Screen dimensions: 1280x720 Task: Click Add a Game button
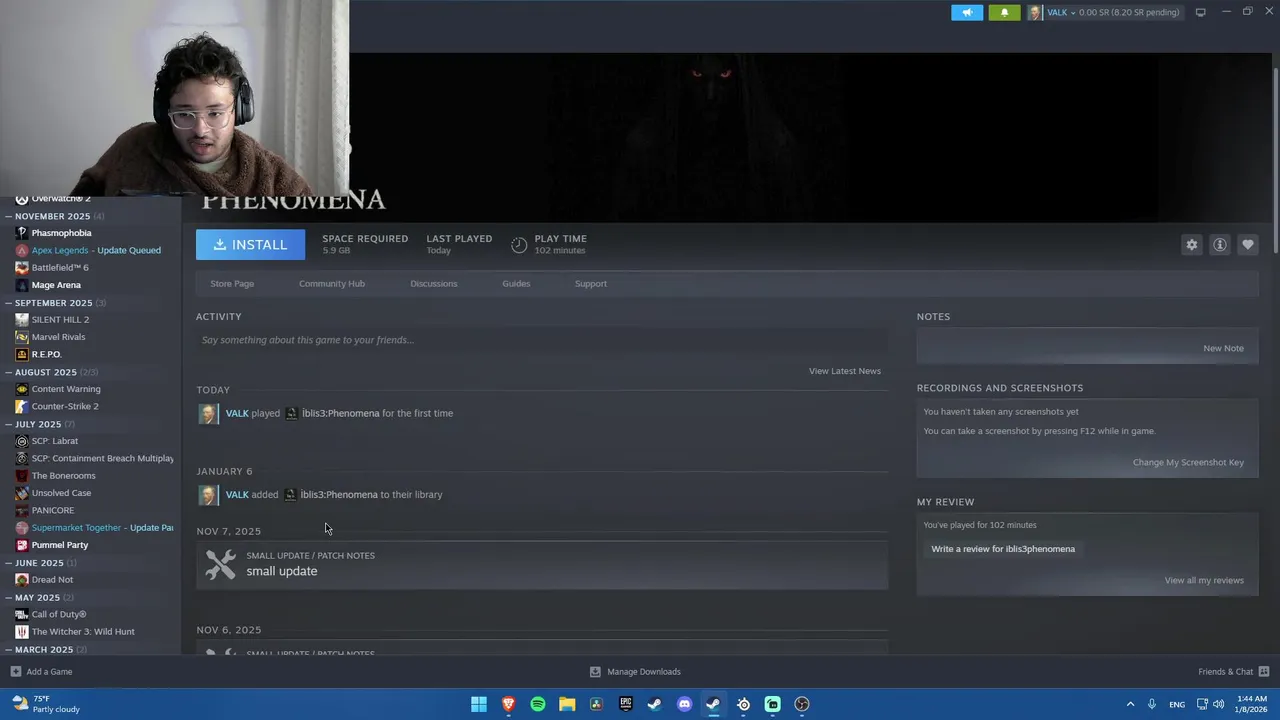click(x=41, y=672)
